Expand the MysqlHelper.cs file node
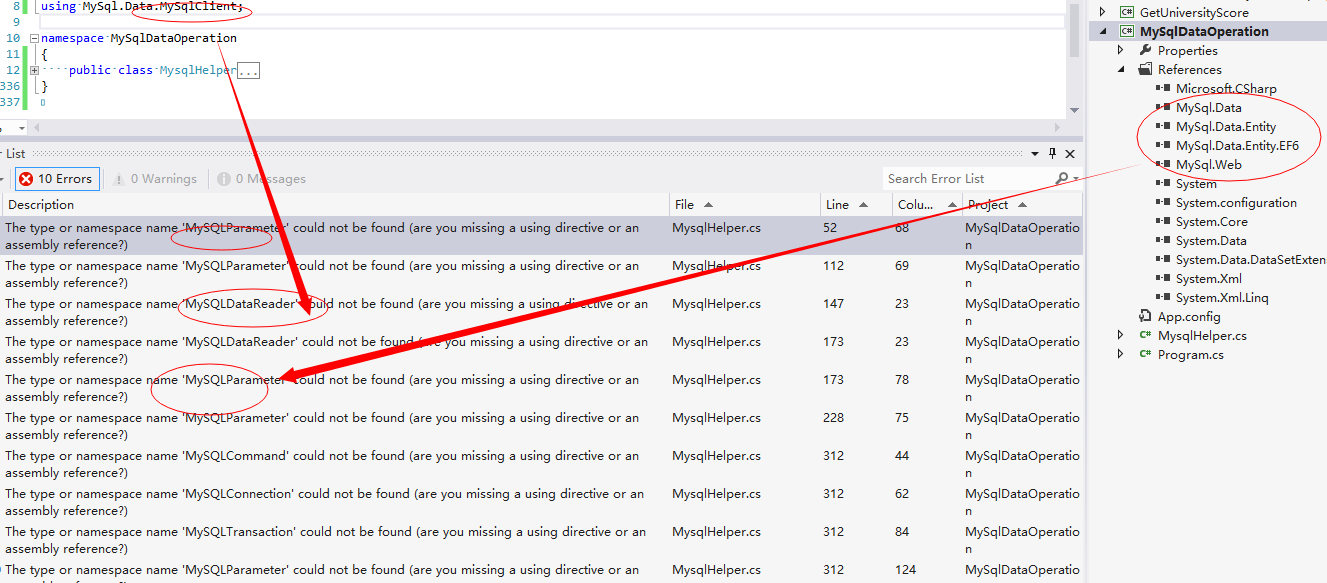The width and height of the screenshot is (1327, 583). click(x=1121, y=335)
